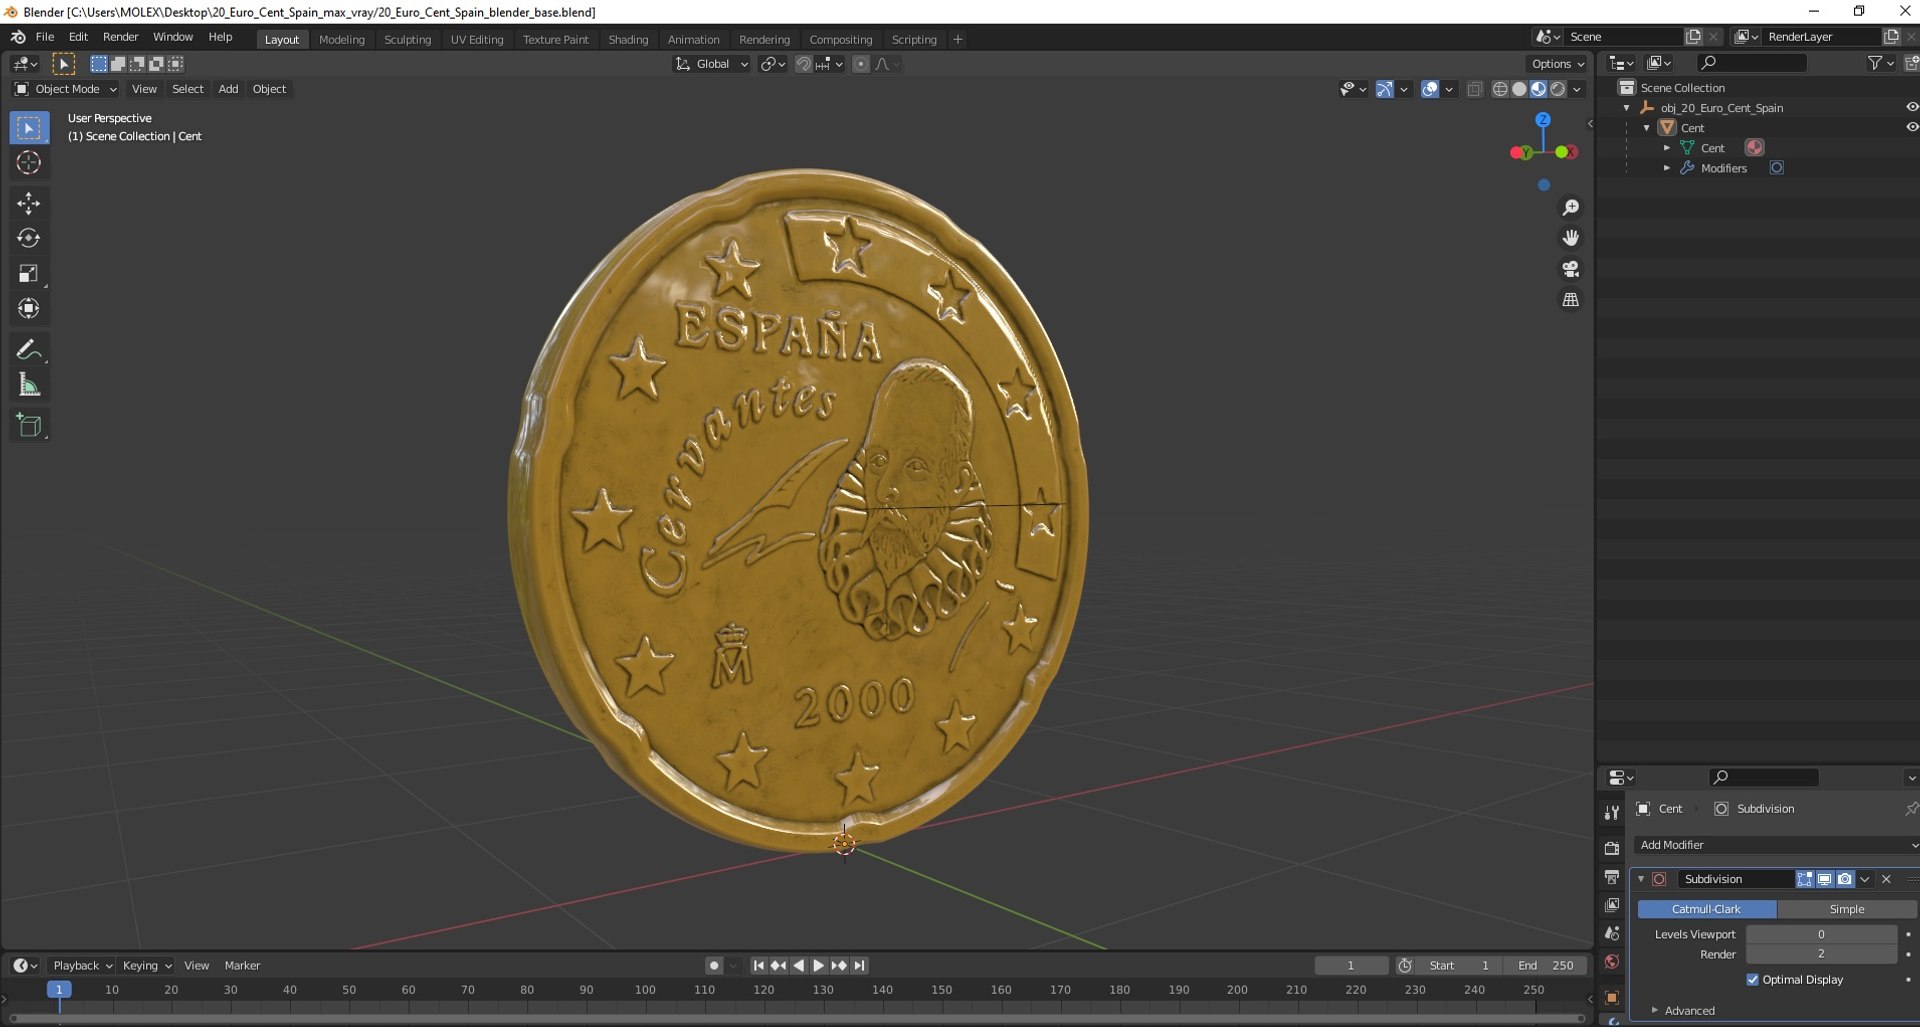The width and height of the screenshot is (1920, 1027).
Task: Toggle camera view with camera icon
Action: click(1571, 269)
